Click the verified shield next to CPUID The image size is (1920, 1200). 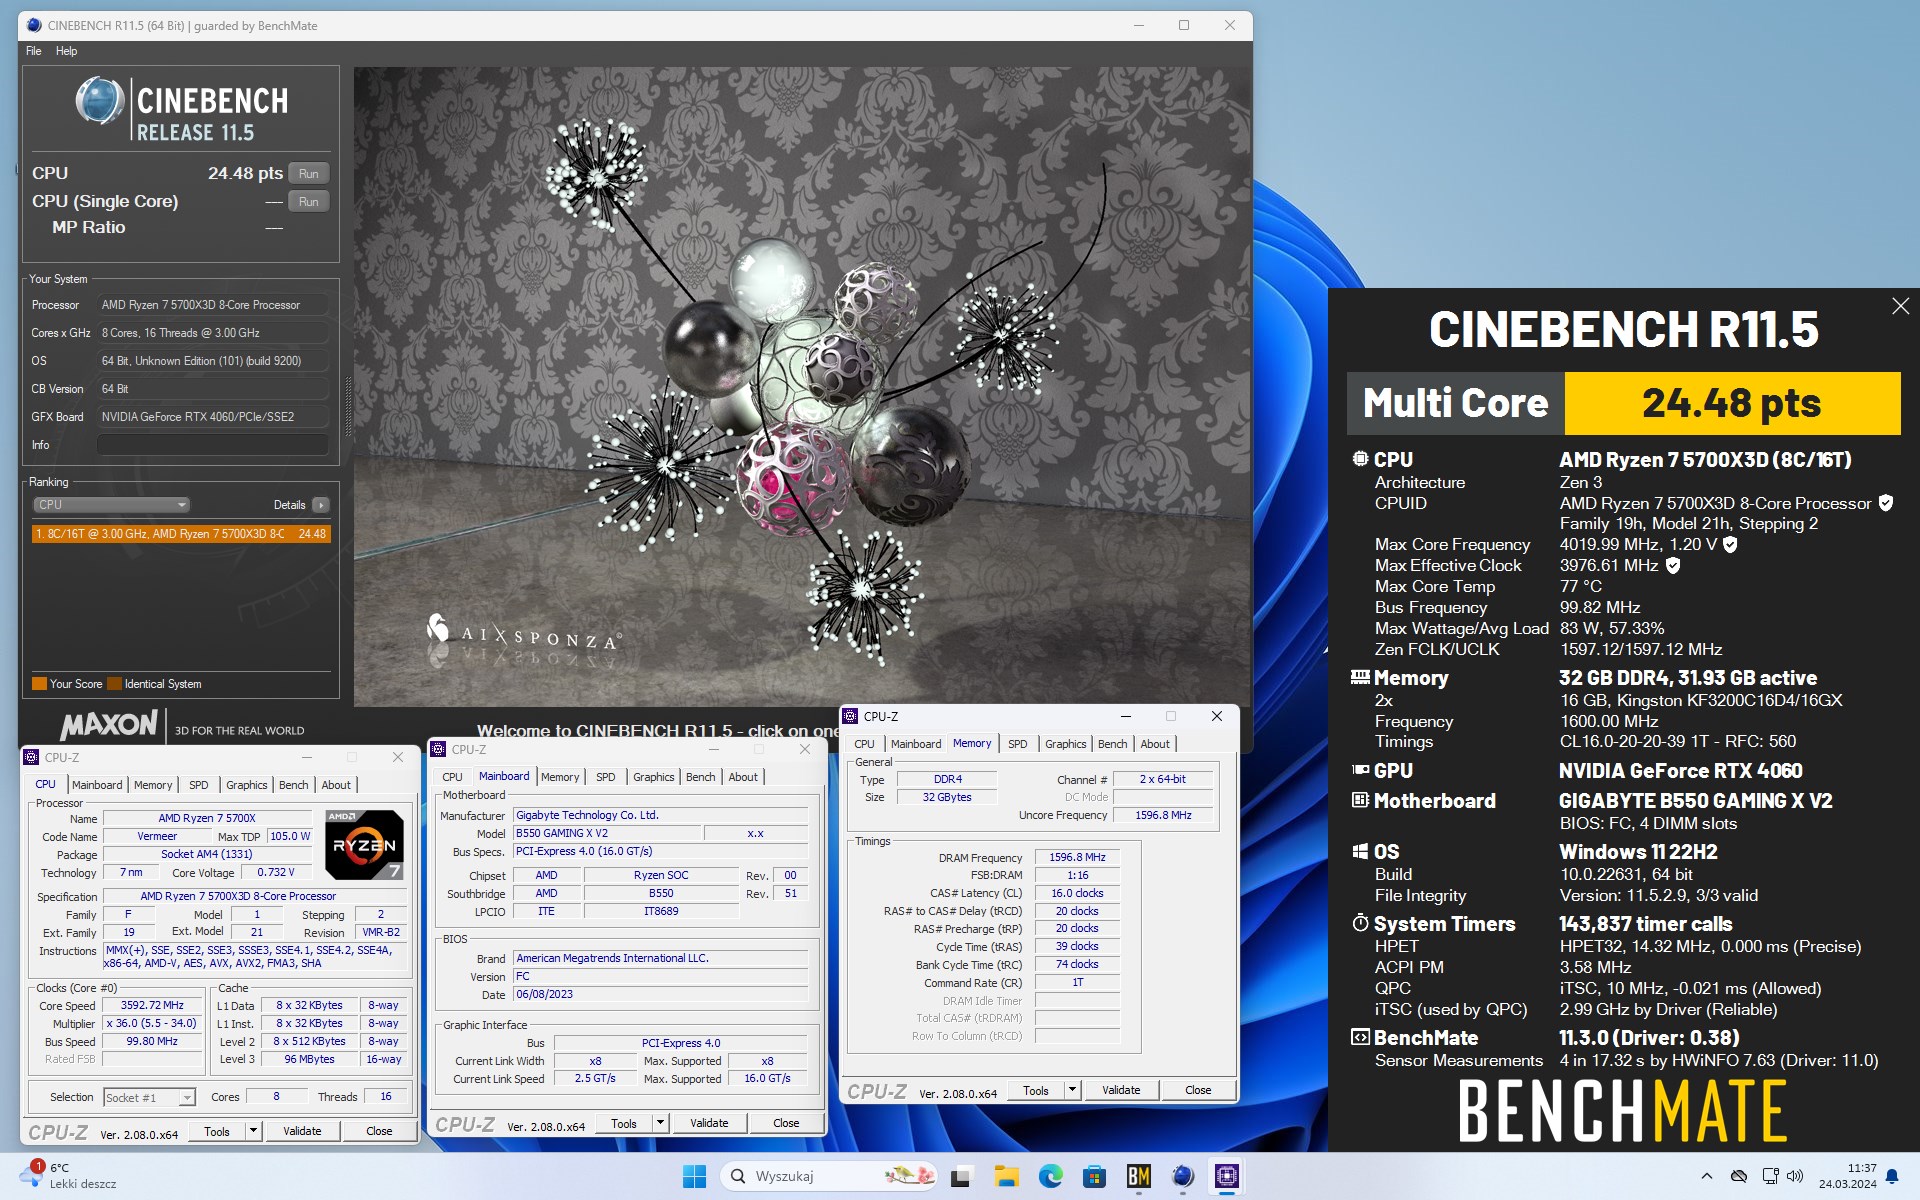[x=1886, y=503]
